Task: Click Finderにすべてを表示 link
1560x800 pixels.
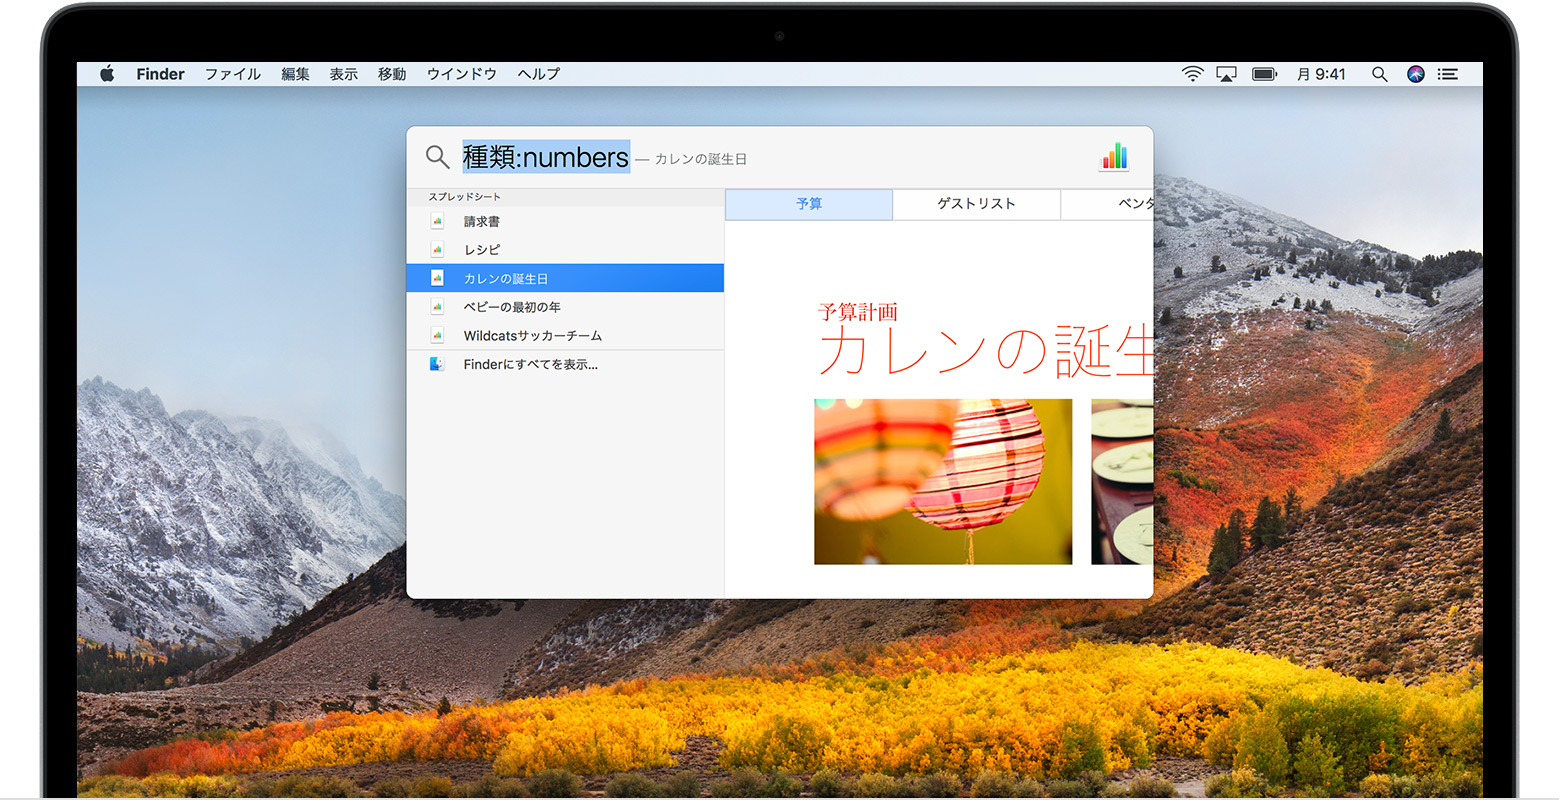Action: (531, 365)
